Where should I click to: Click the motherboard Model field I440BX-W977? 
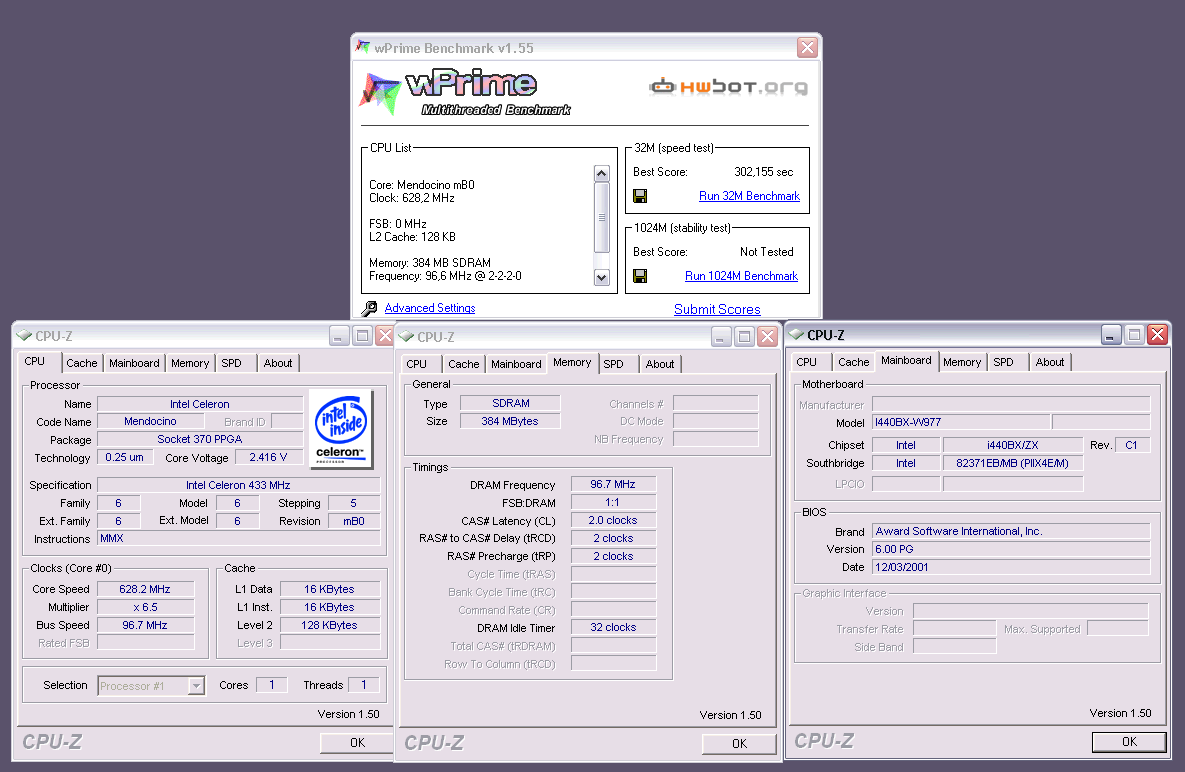(961, 423)
